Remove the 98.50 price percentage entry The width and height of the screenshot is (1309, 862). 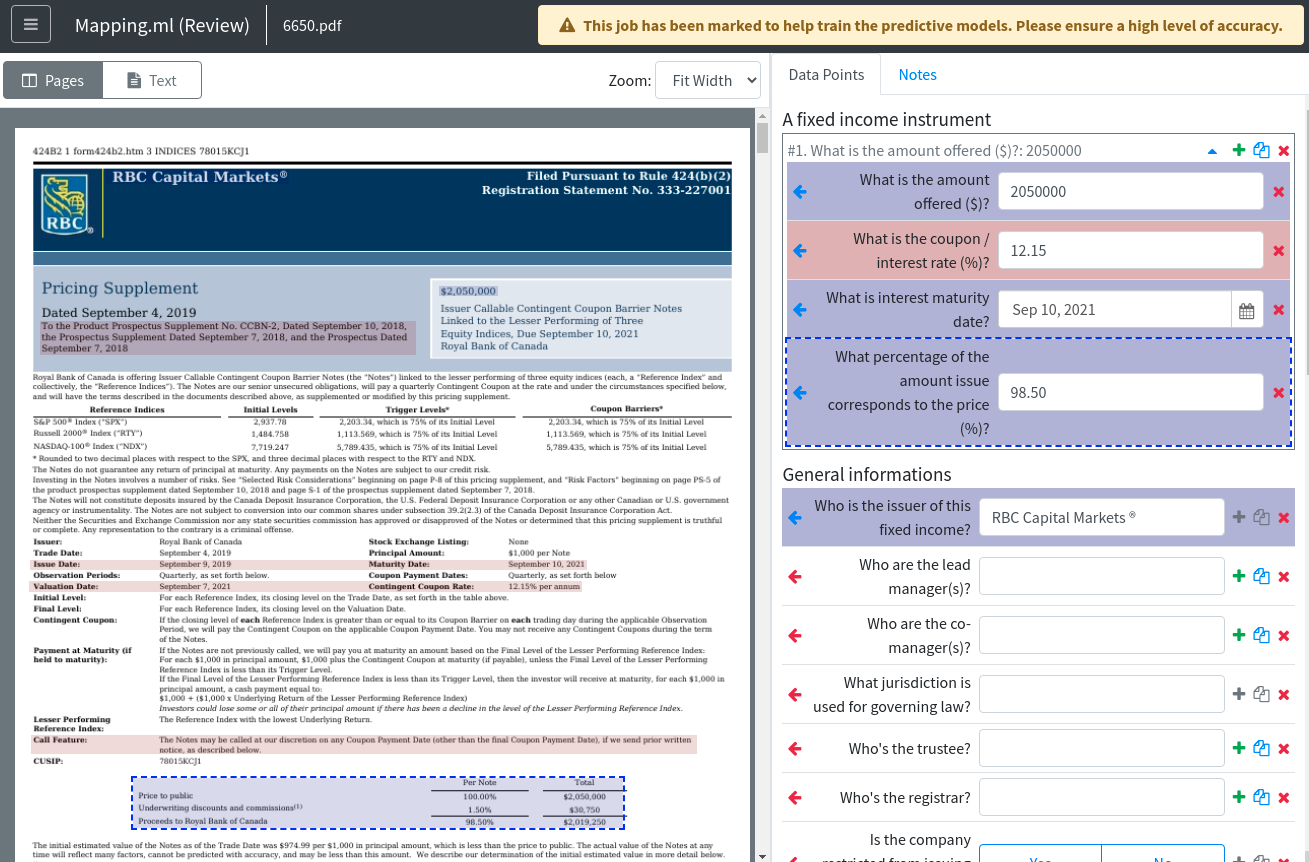1279,393
